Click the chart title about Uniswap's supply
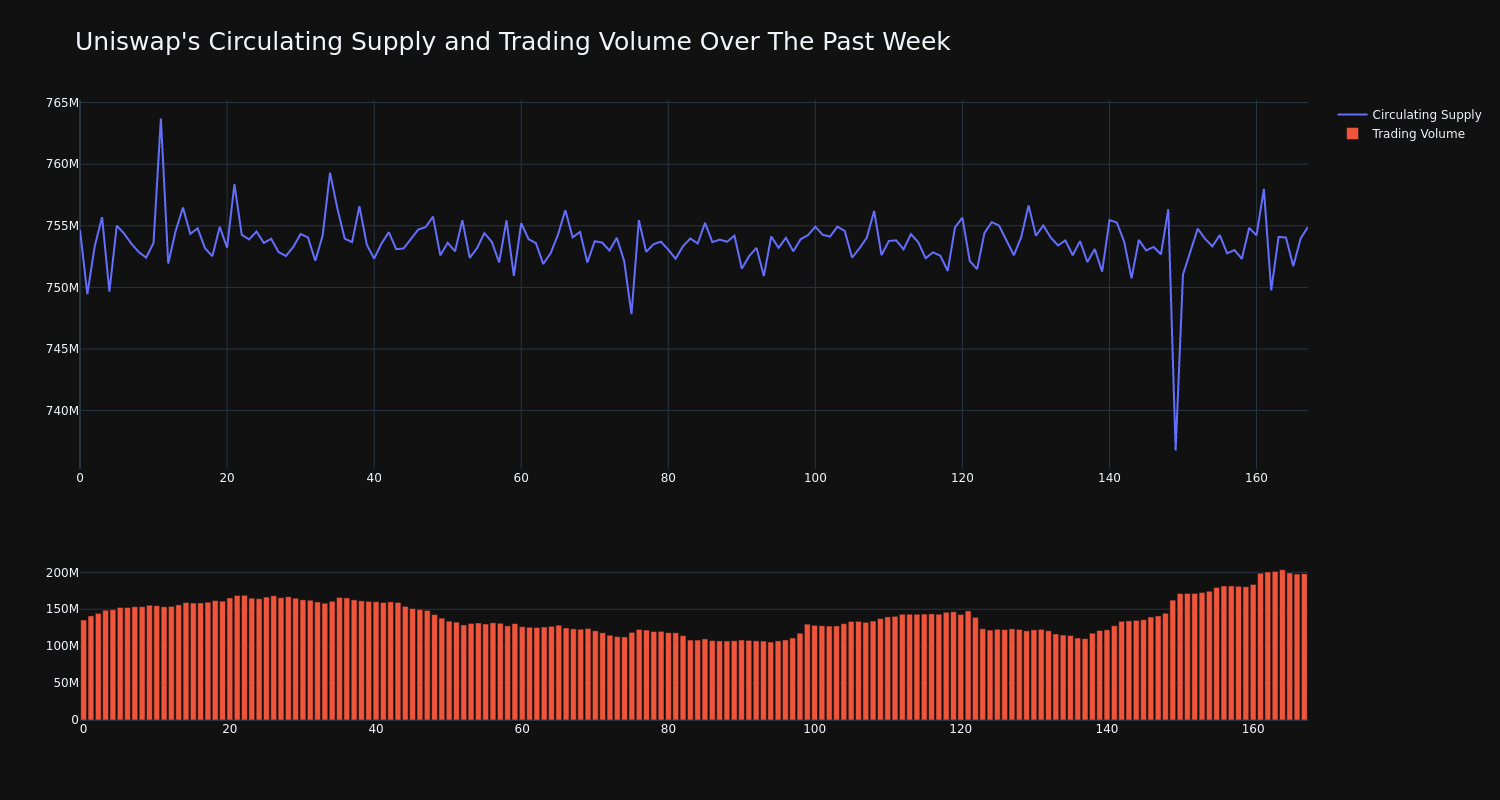 pyautogui.click(x=512, y=42)
